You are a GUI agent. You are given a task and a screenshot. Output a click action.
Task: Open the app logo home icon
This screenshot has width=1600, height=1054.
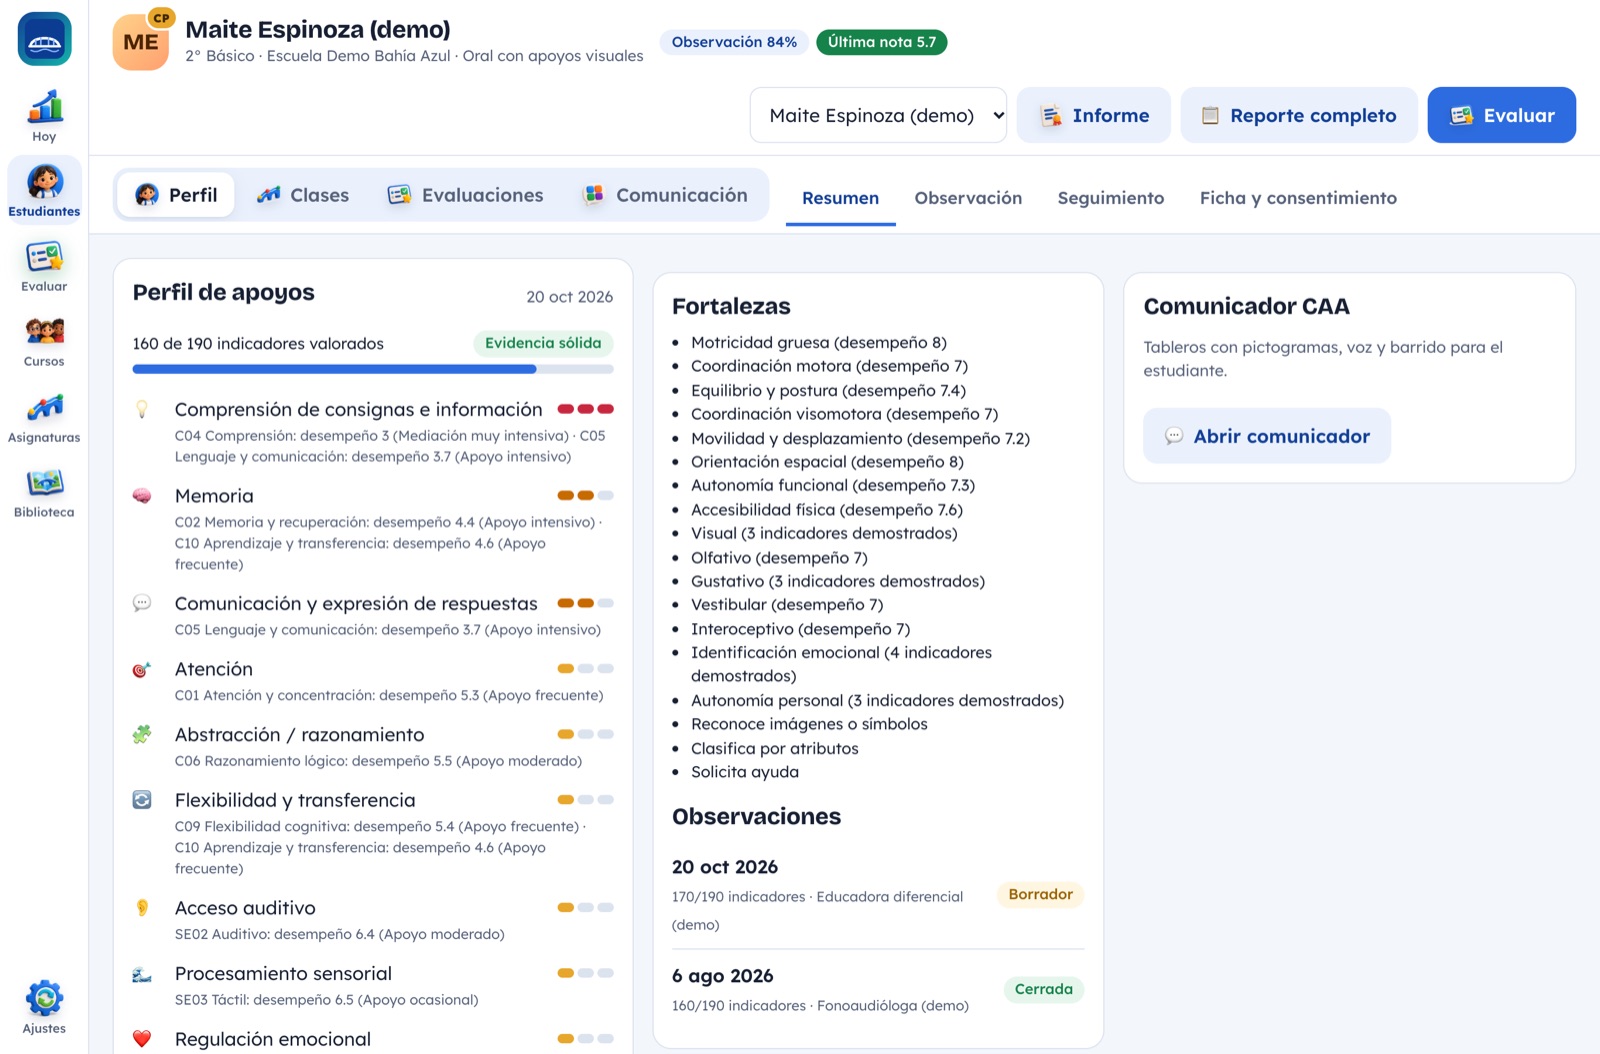[x=44, y=39]
